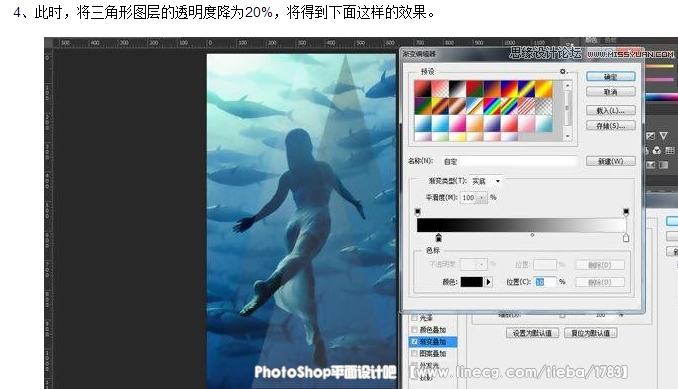Open the gradient presets gear menu

click(563, 71)
